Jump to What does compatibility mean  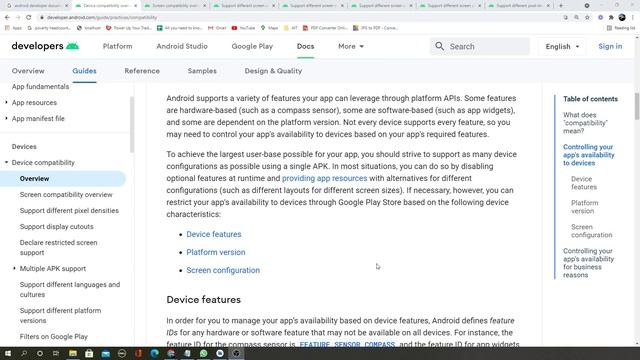(585, 123)
